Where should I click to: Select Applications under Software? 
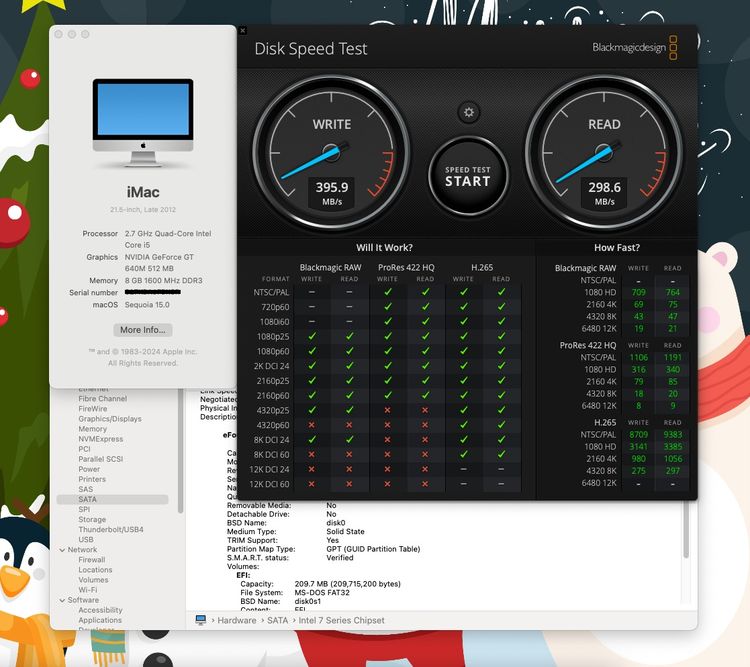pyautogui.click(x=100, y=620)
